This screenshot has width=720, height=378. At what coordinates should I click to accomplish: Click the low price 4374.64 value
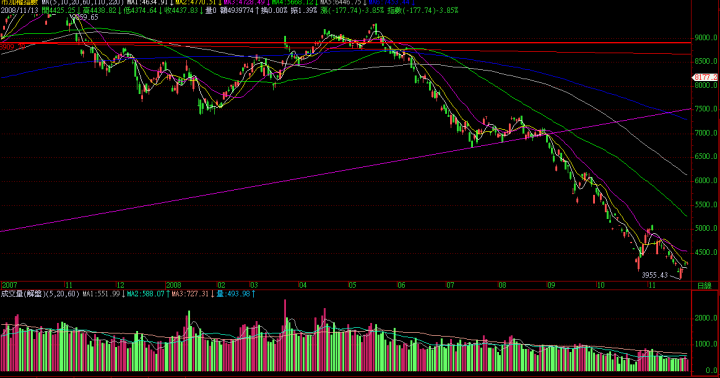143,10
